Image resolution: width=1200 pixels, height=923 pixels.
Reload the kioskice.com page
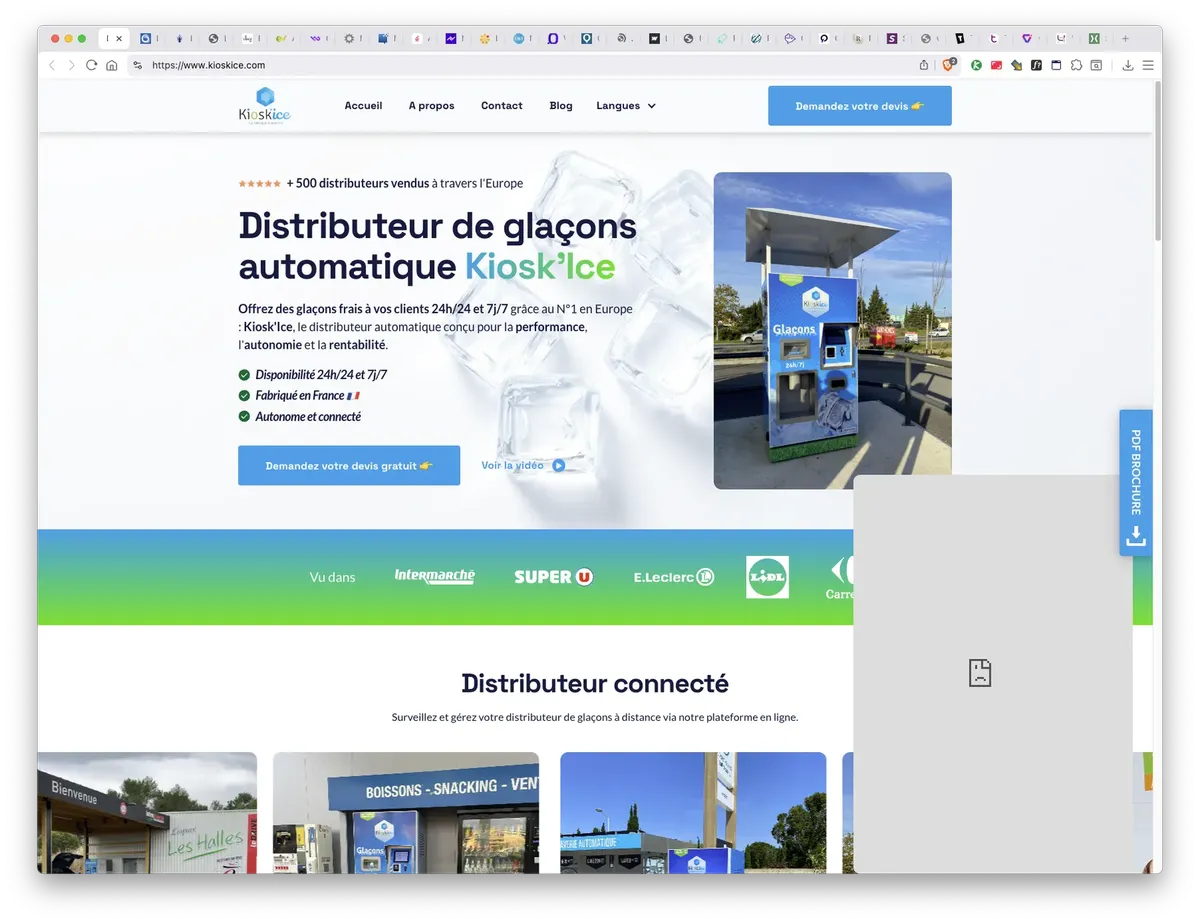pos(91,65)
